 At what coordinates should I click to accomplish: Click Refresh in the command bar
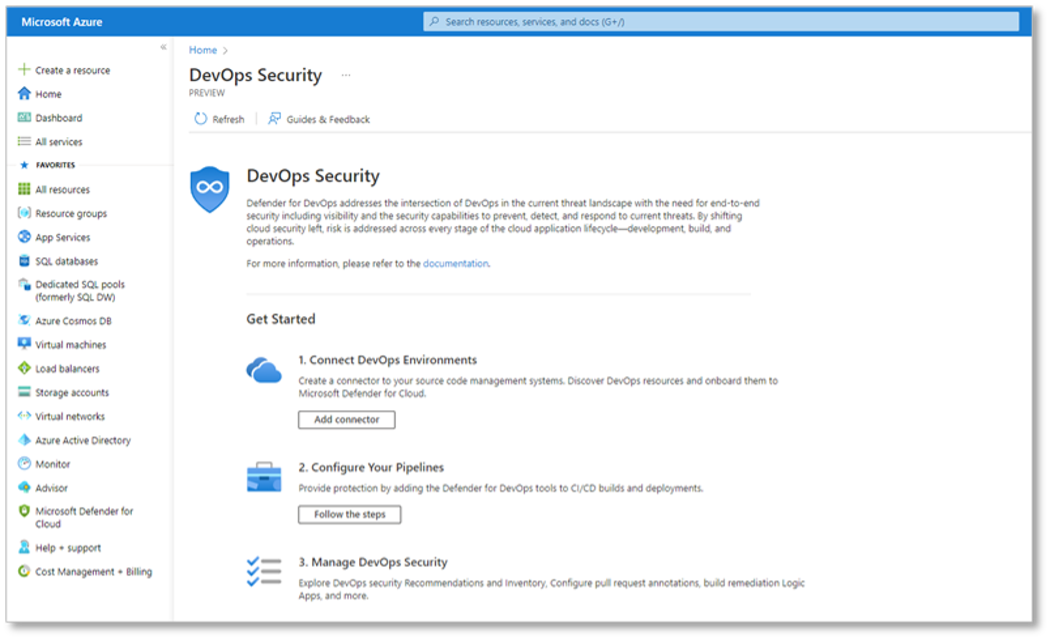pyautogui.click(x=219, y=119)
